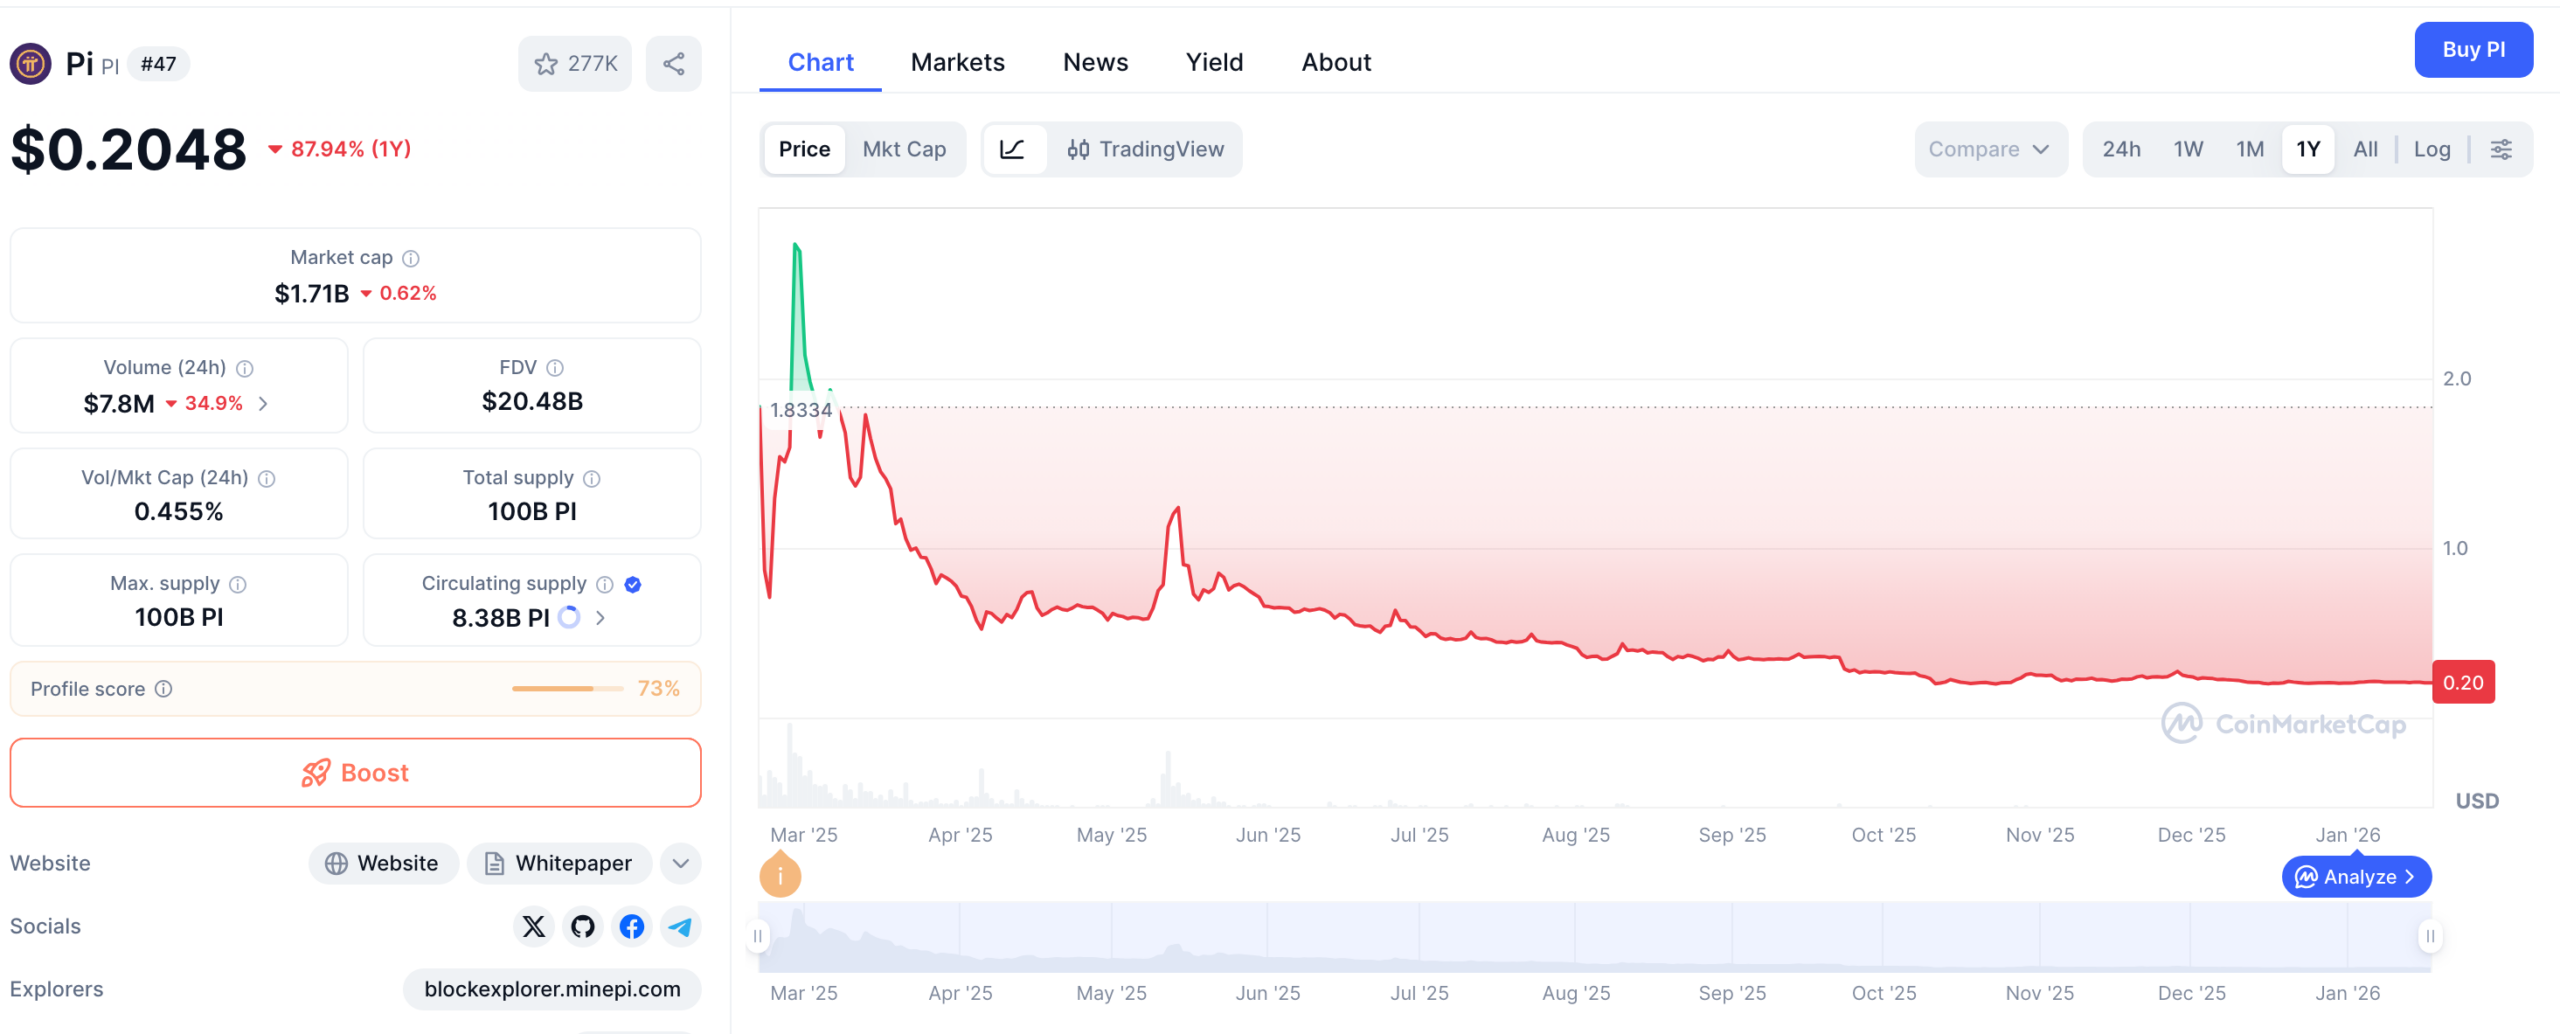Click the Buy PI button

click(2474, 50)
